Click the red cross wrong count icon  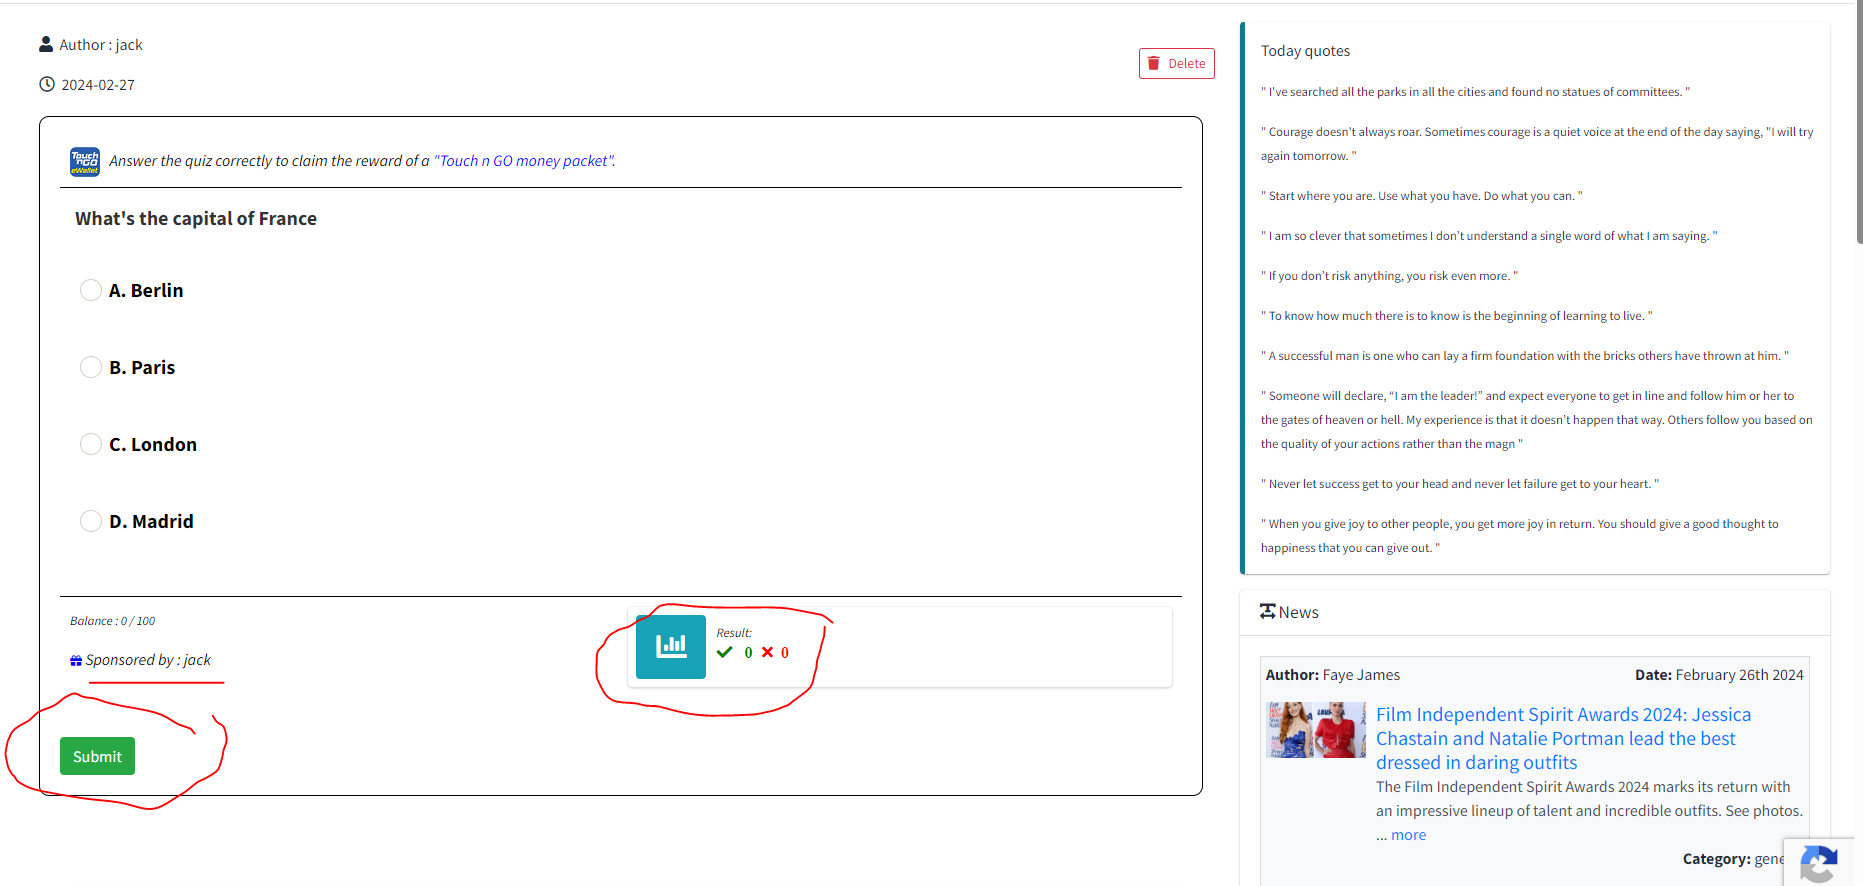tap(767, 652)
